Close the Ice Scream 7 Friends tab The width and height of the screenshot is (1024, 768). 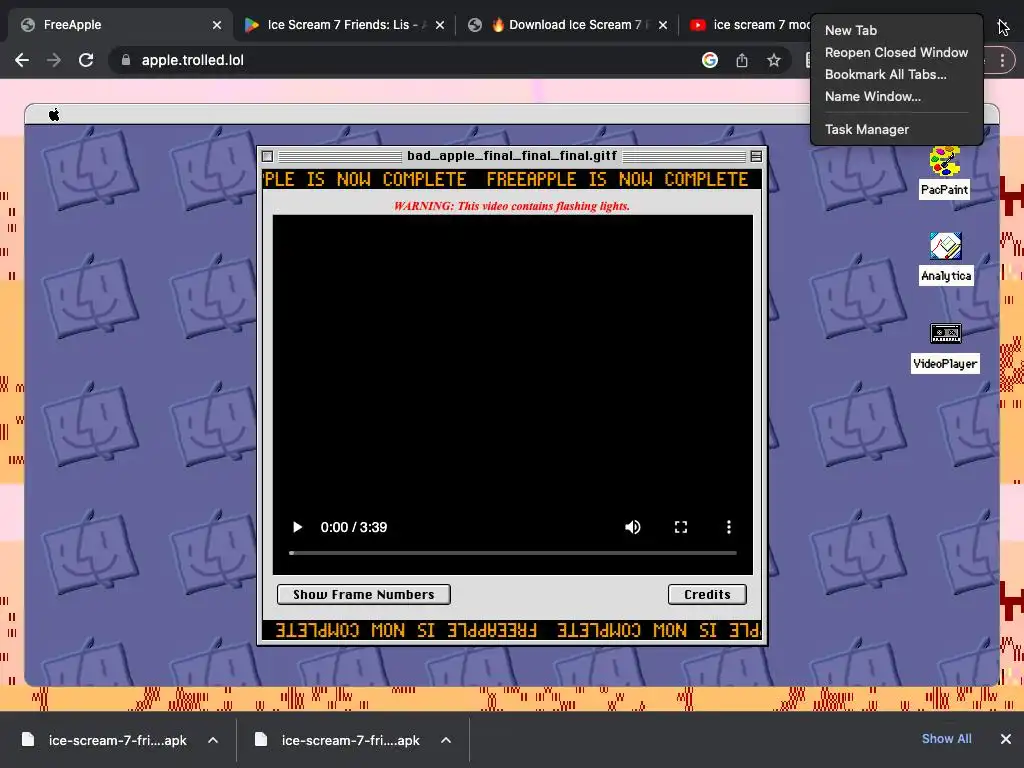coord(440,25)
